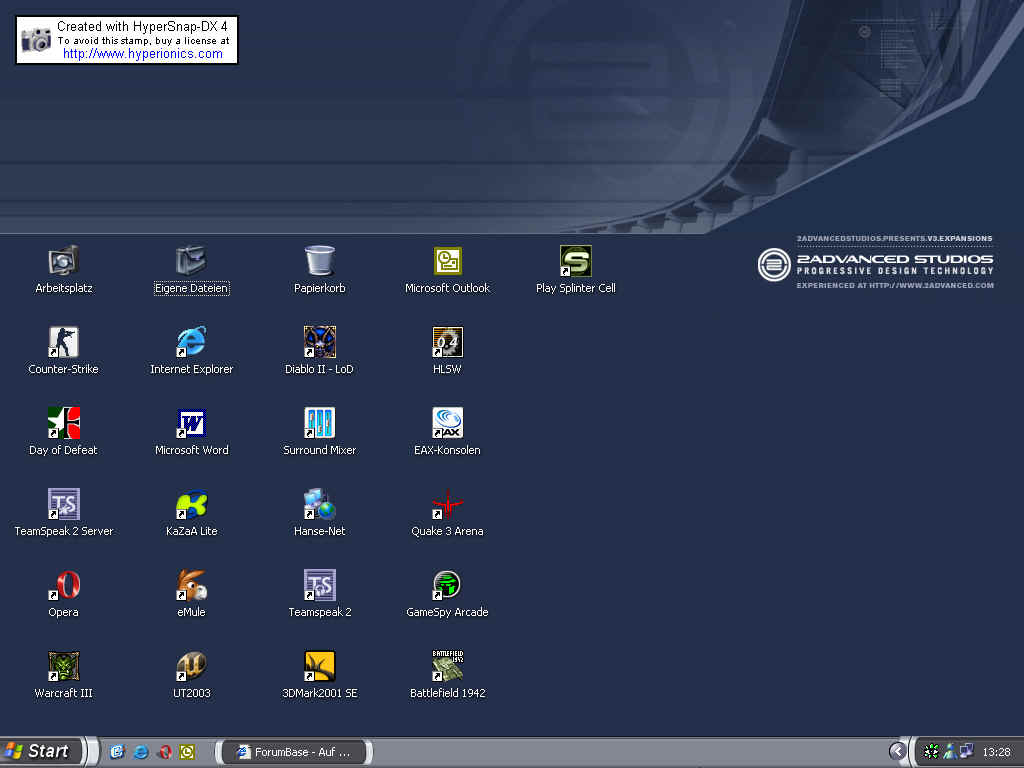Click the "Quake 3 Arena" label text
The image size is (1024, 768).
(447, 531)
